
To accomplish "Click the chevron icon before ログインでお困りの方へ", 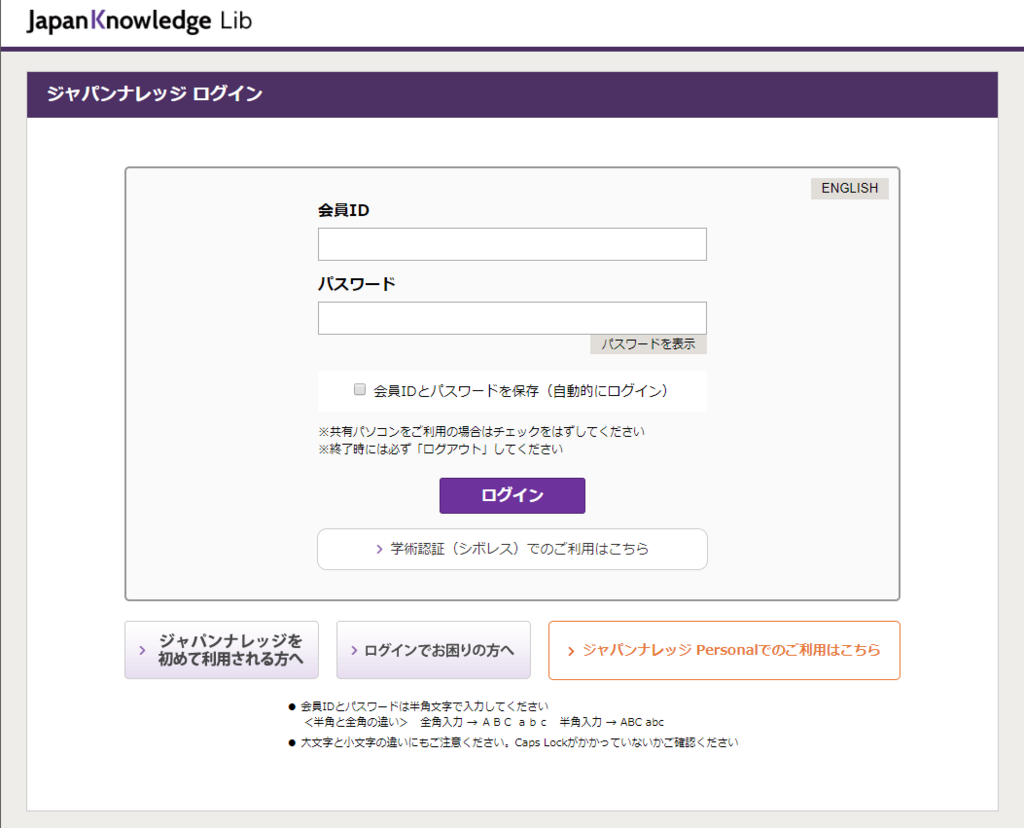I will pos(354,650).
